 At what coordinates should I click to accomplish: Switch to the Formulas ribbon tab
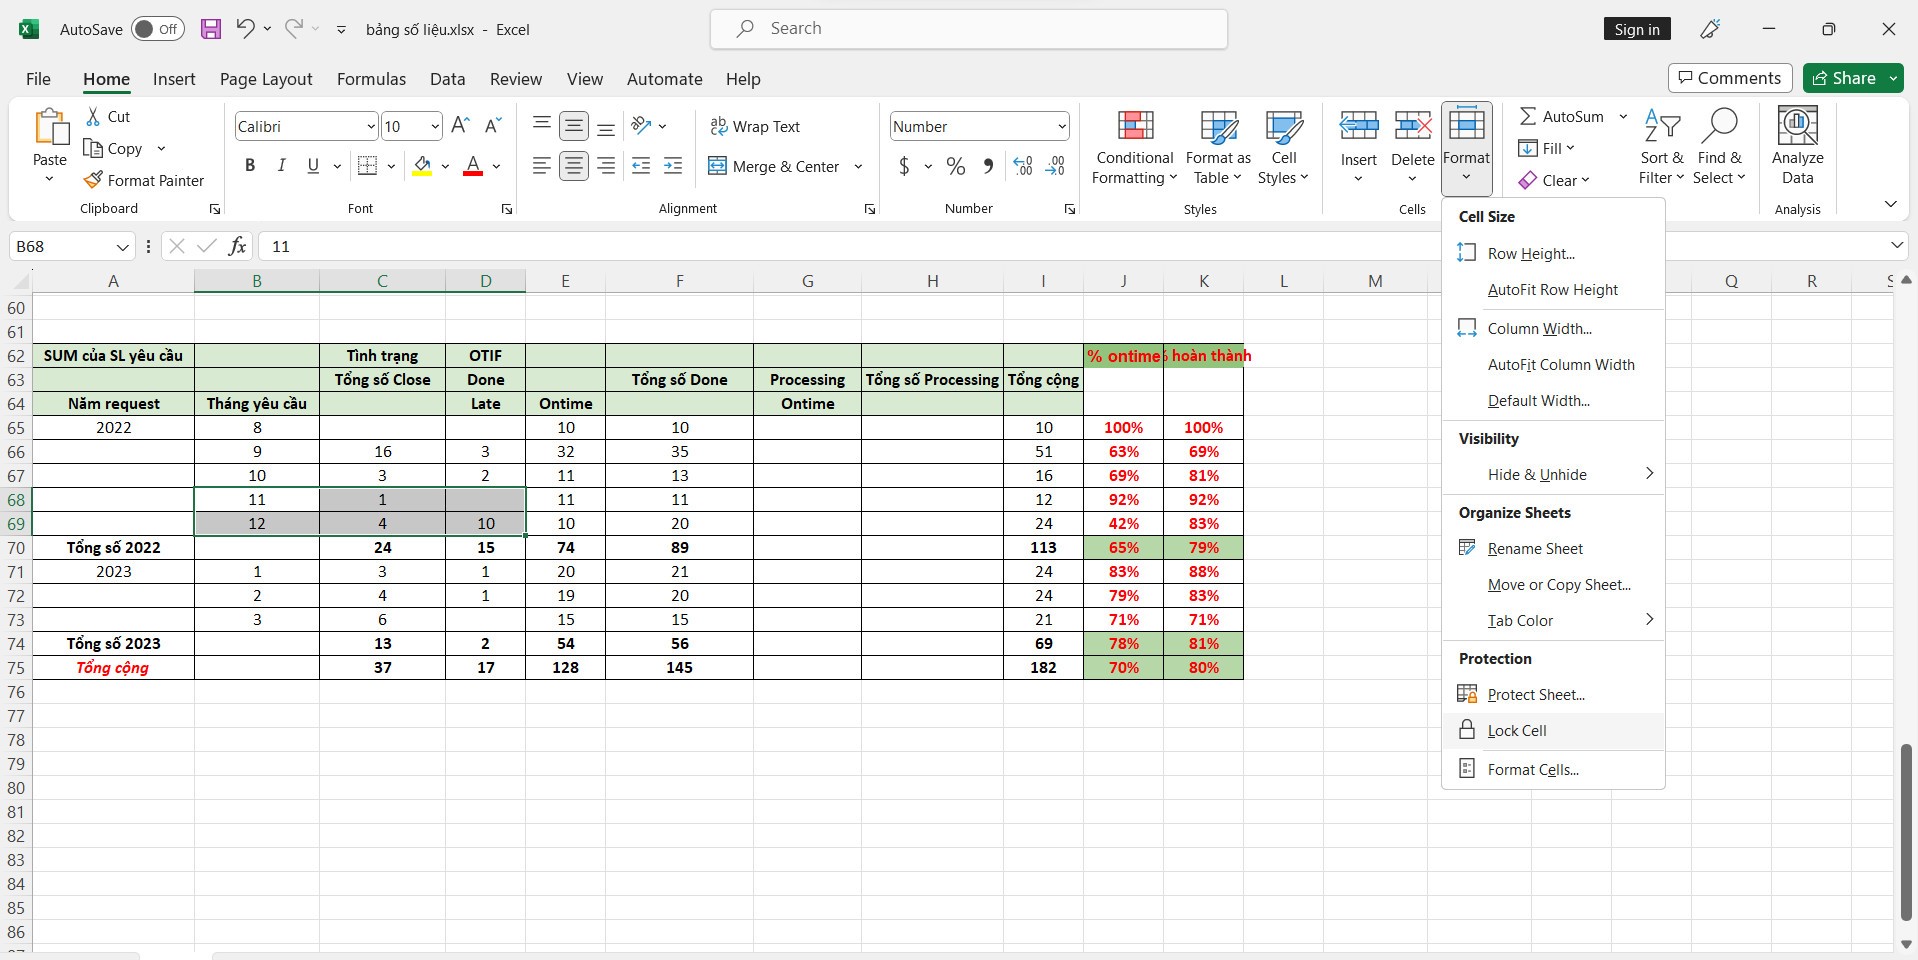tap(370, 79)
